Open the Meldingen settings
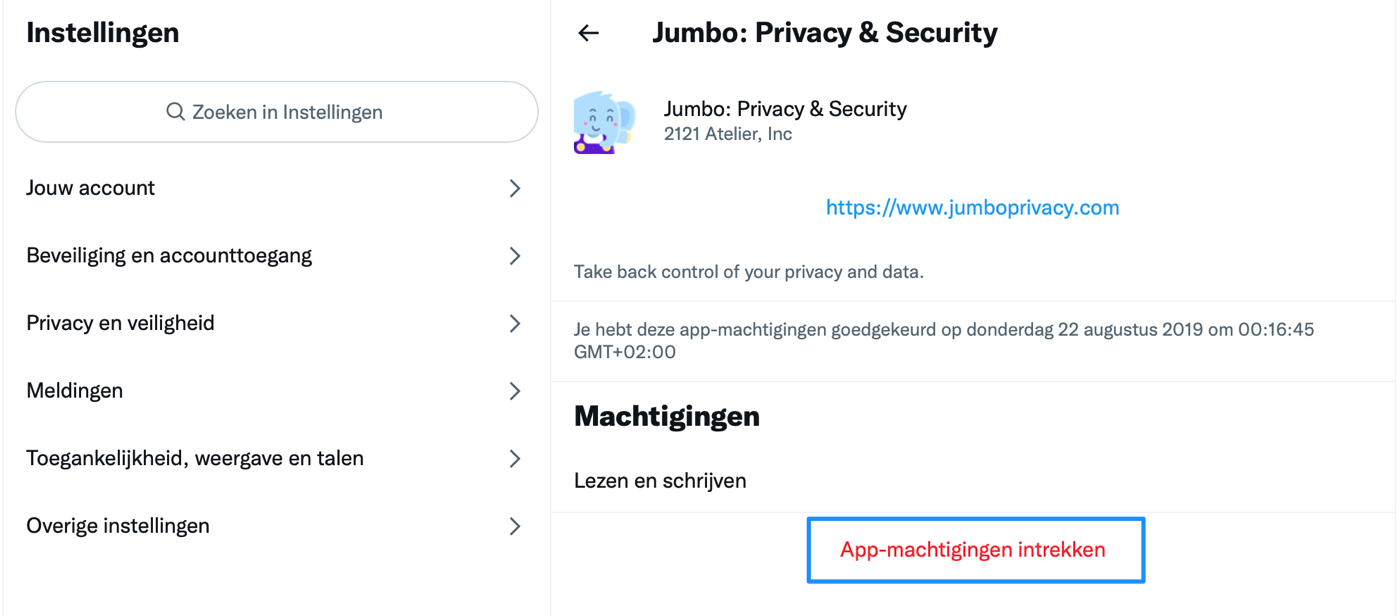Image resolution: width=1400 pixels, height=616 pixels. [x=275, y=391]
